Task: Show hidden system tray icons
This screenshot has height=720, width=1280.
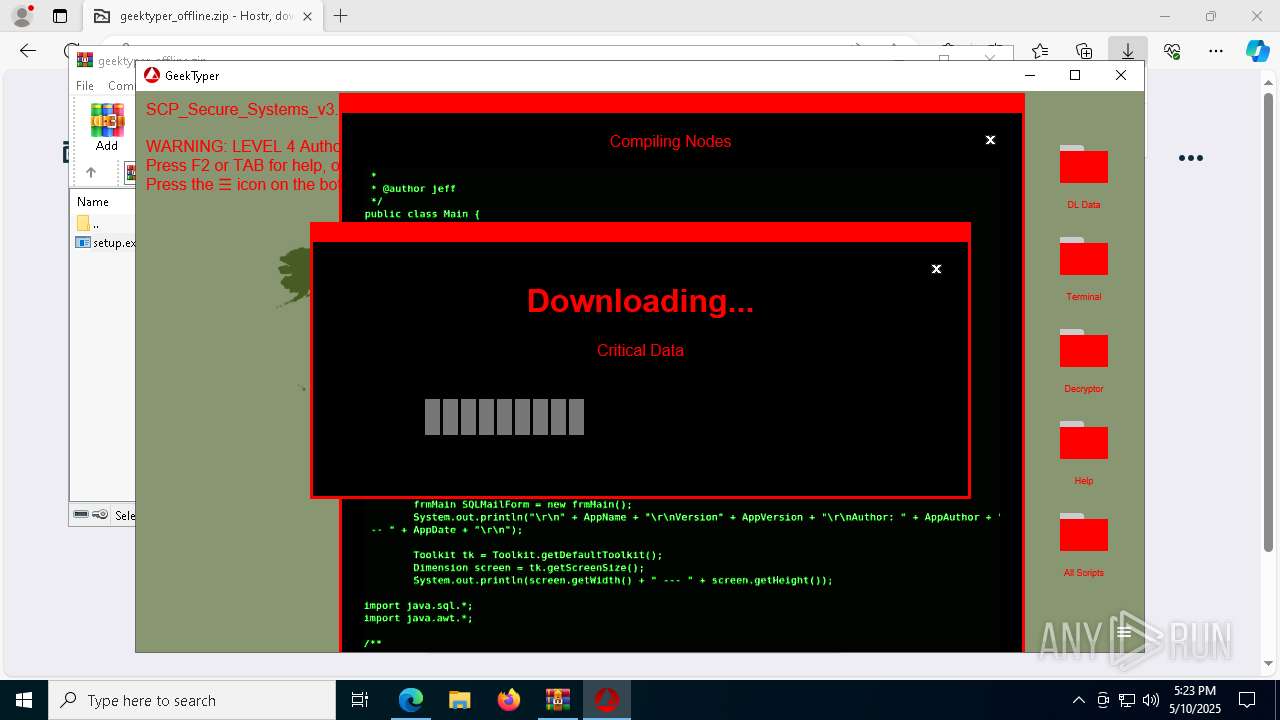Action: coord(1078,700)
